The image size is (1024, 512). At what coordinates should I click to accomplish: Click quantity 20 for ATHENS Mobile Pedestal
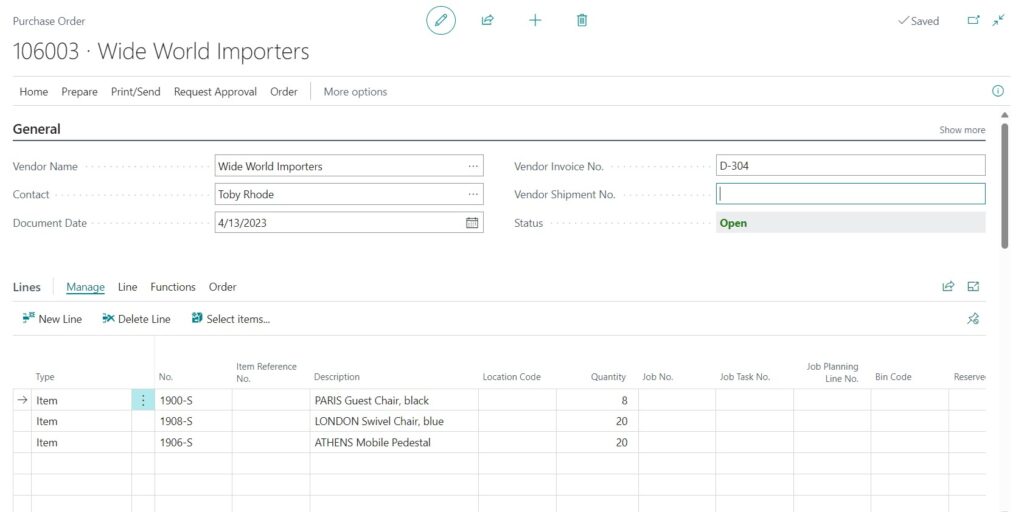pos(597,442)
